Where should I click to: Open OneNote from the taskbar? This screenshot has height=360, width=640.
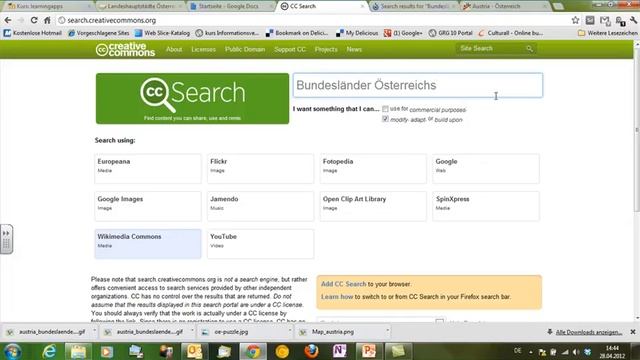pos(340,351)
